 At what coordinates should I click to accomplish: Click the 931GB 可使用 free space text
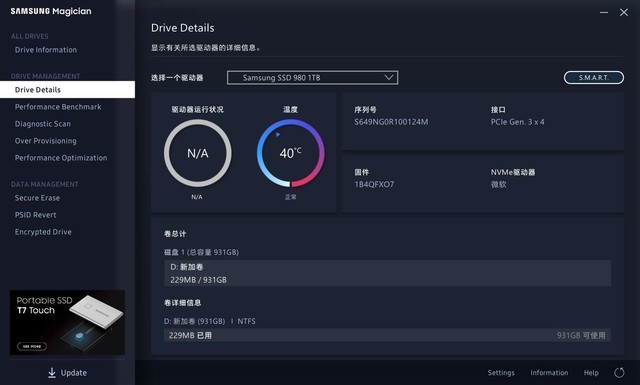(581, 335)
